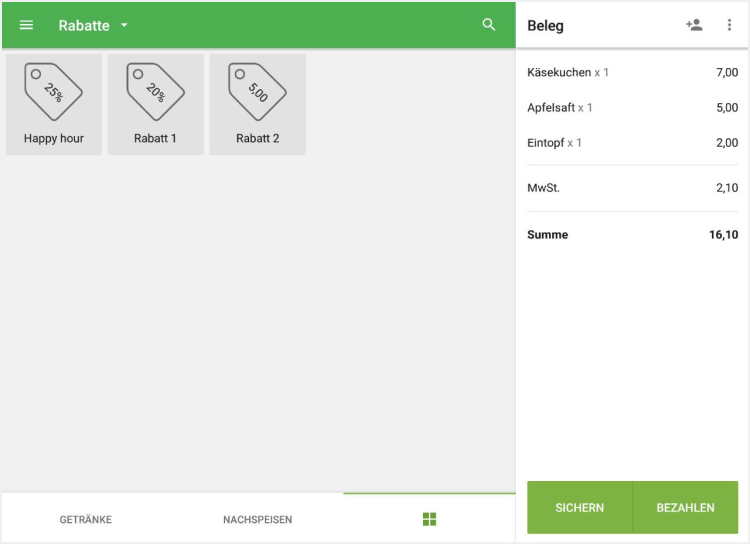Select the Käsekuchen receipt line
The height and width of the screenshot is (544, 750).
tap(632, 73)
